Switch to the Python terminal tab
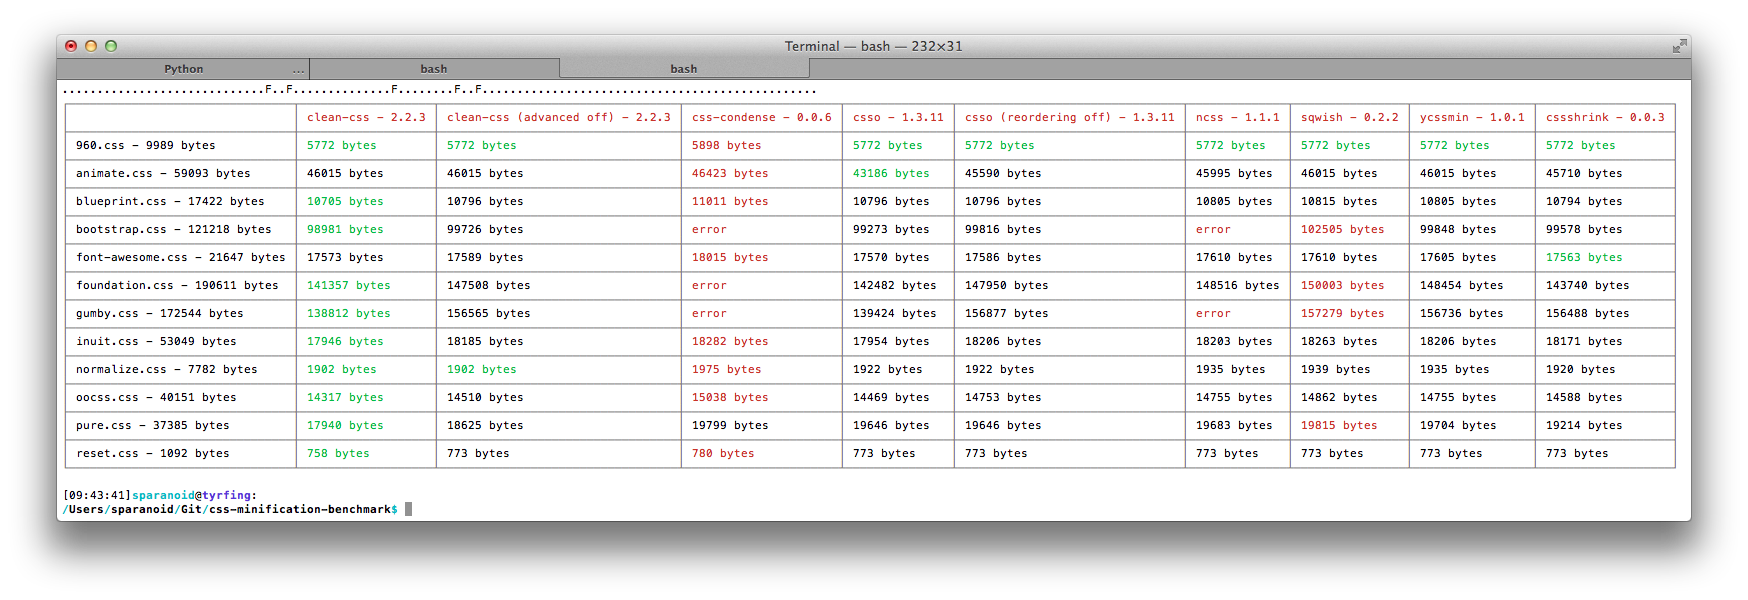Screen dimensions: 1748x600 tap(183, 69)
